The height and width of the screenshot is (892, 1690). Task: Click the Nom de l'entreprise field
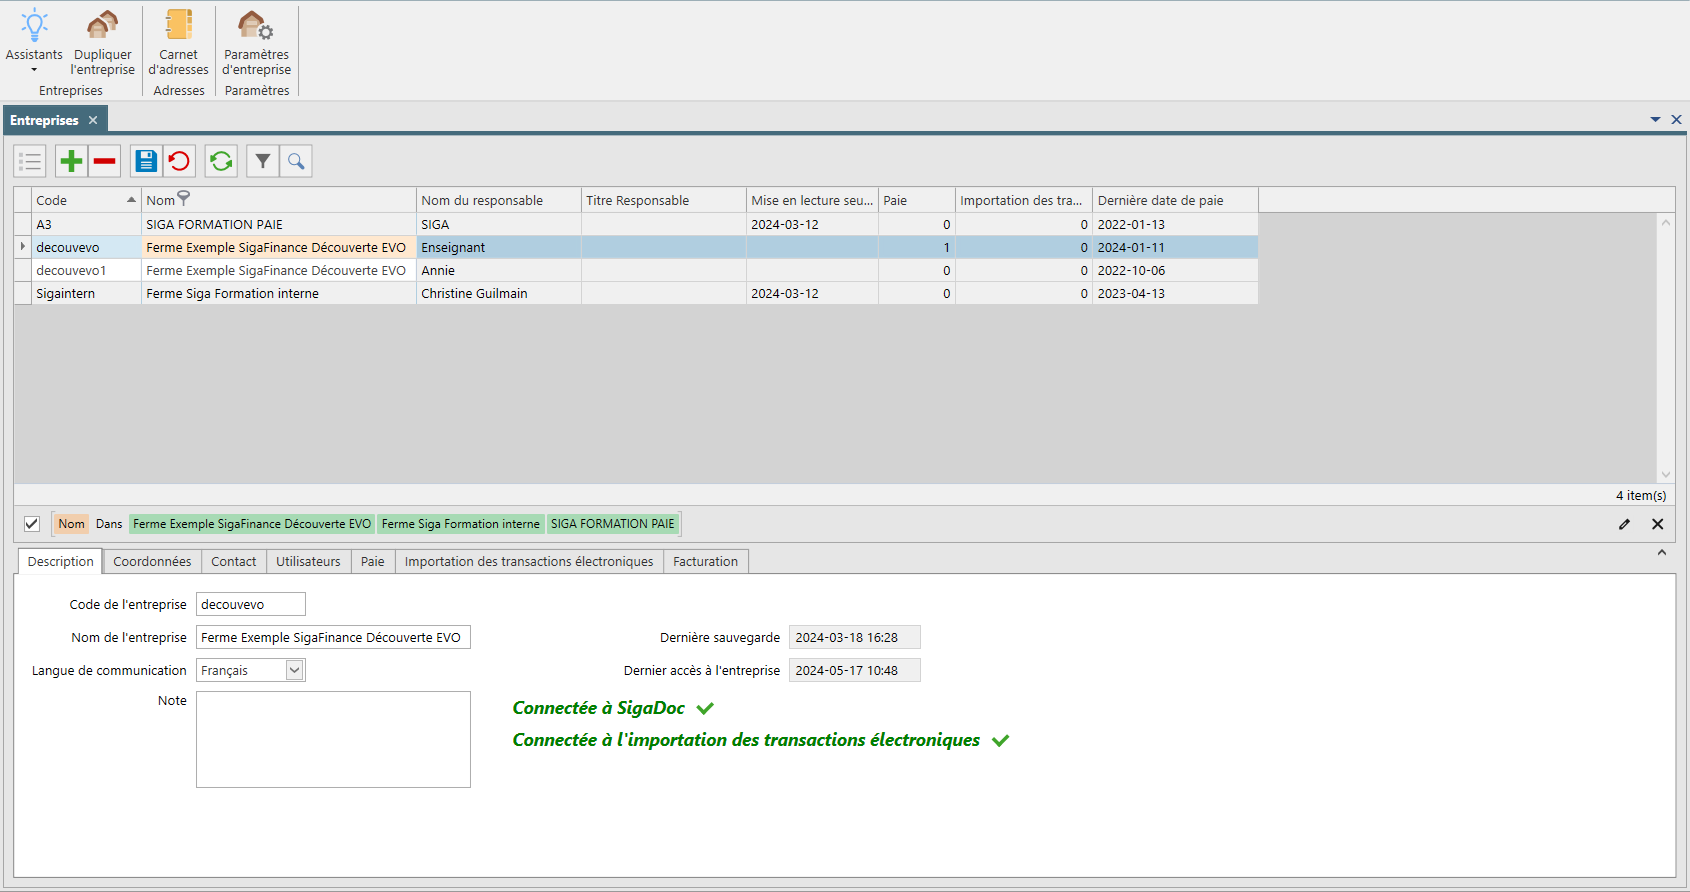tap(333, 637)
